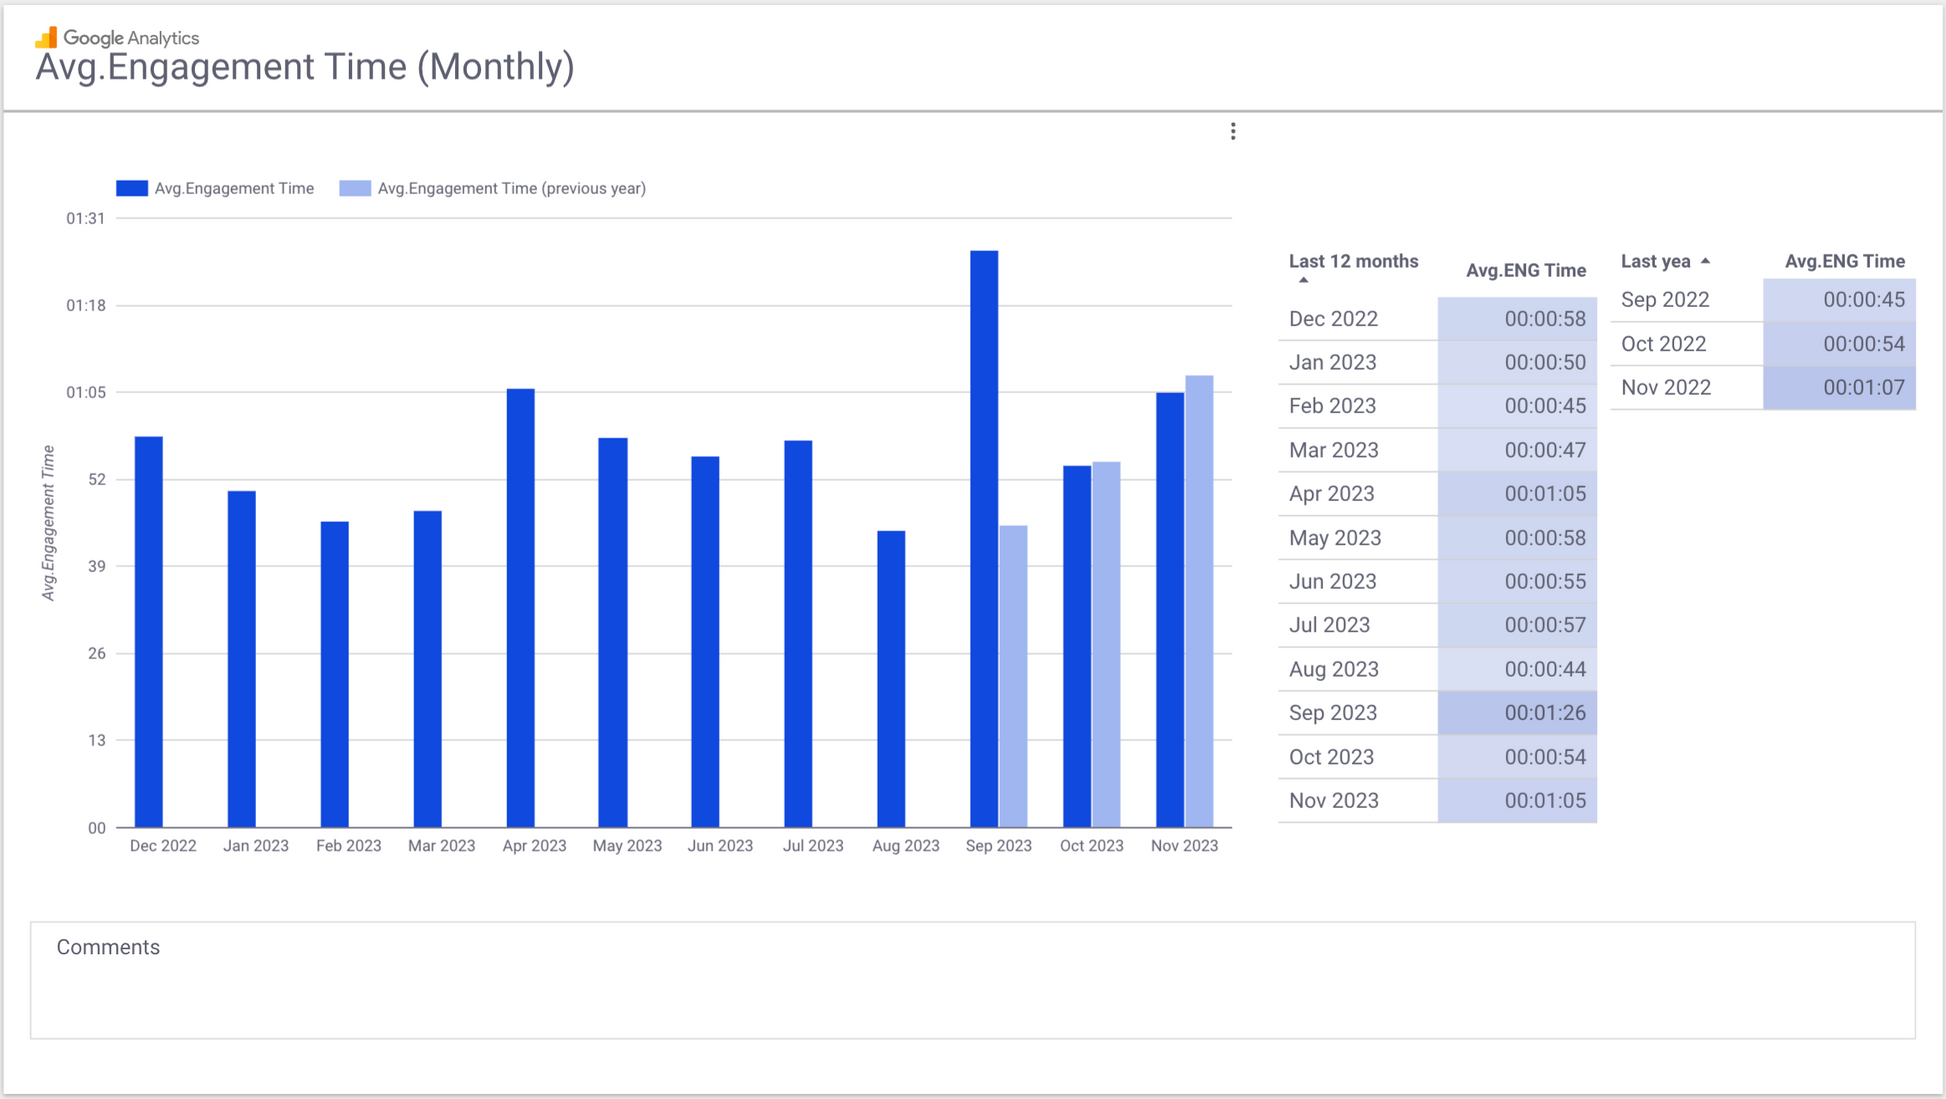Screen dimensions: 1946x1099
Task: Click the Sep 2023 previous-year light bar
Action: (x=1013, y=676)
